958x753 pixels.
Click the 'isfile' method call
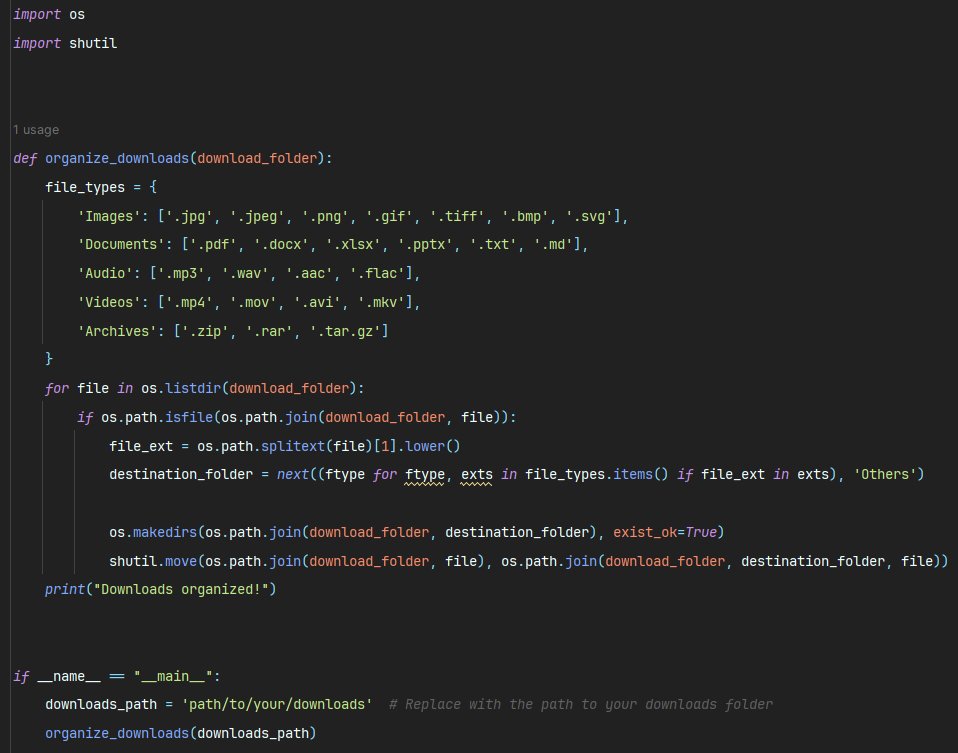189,417
